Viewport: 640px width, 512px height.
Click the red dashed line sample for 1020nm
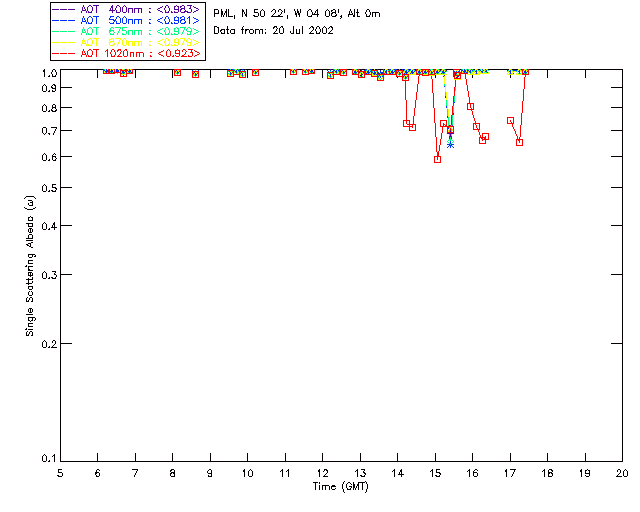(x=64, y=53)
